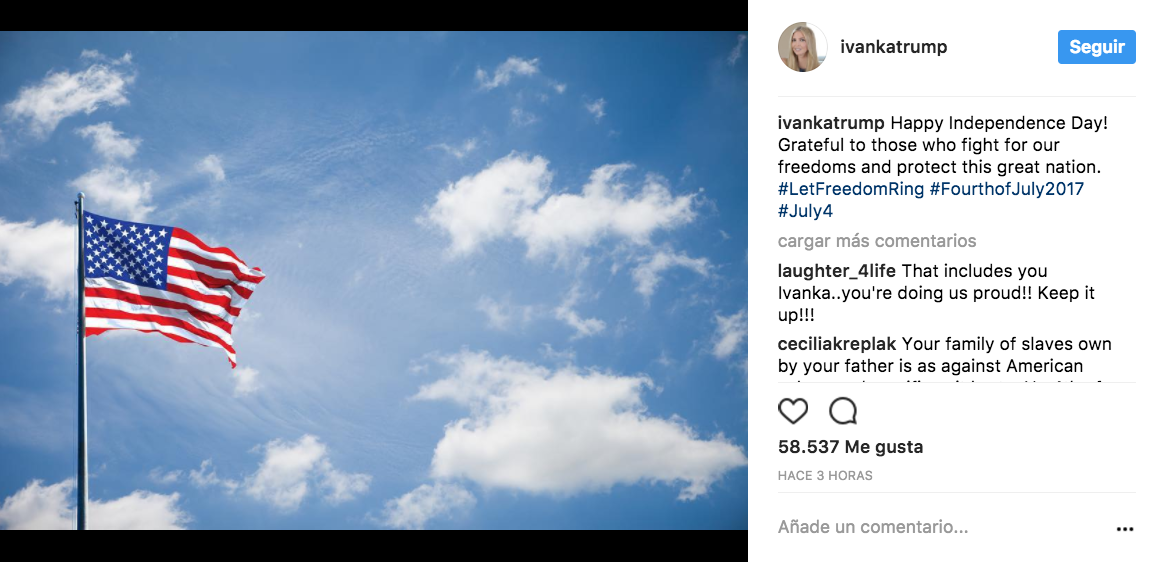Select the post caption text
This screenshot has height=562, width=1166.
click(931, 167)
